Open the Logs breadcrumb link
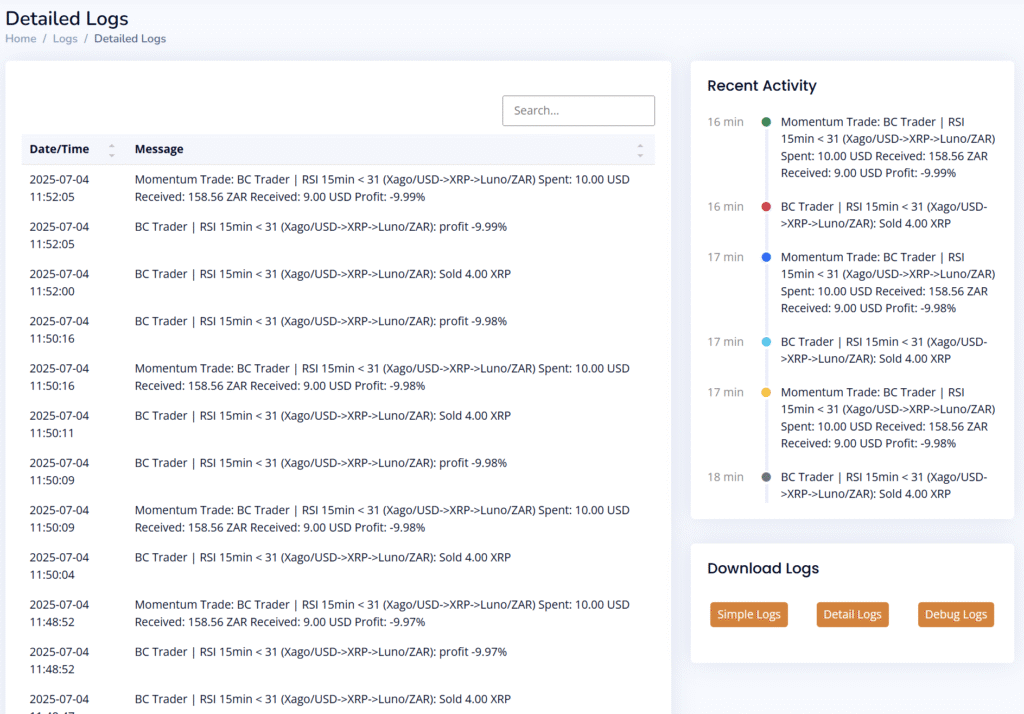 pos(65,39)
